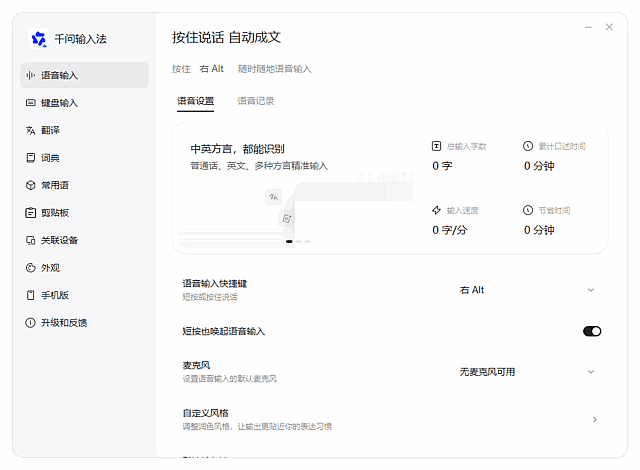Click the 按住说话 自动成文 page title
640x470 pixels.
pos(227,38)
